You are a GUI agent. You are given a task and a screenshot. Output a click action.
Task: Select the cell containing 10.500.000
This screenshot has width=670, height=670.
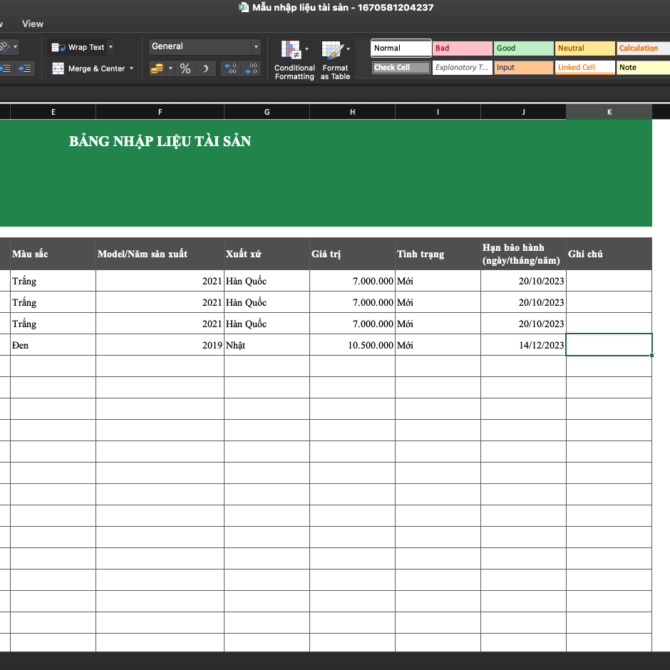coord(352,345)
